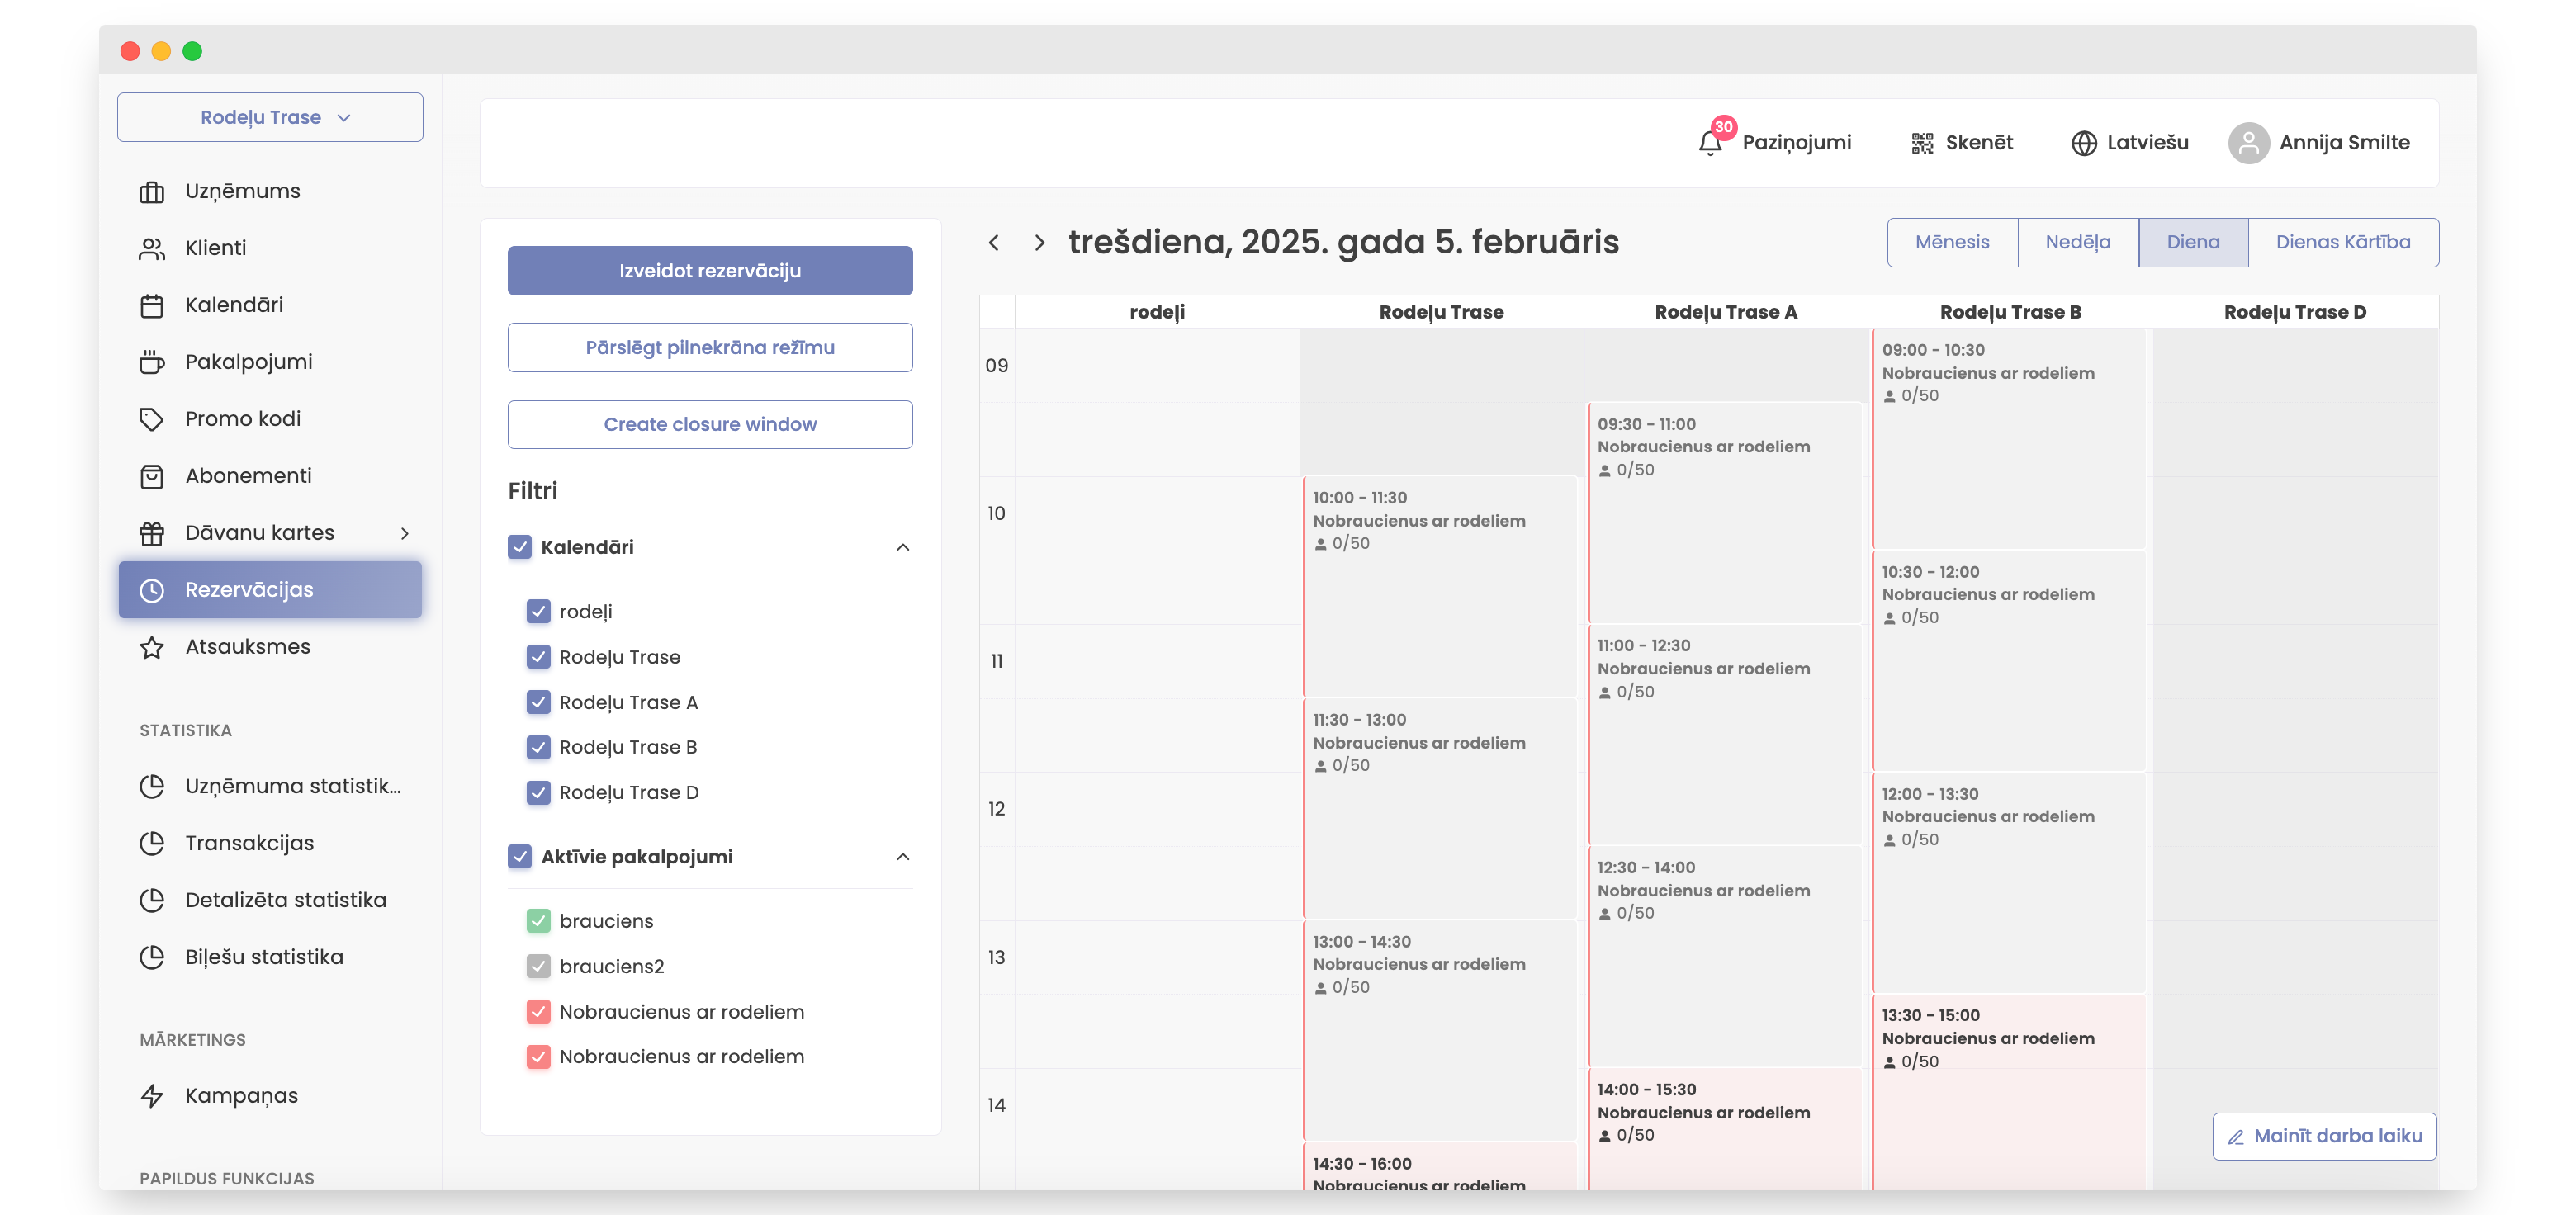Click Mainīt darba laiku button
The width and height of the screenshot is (2576, 1215).
coord(2324,1136)
